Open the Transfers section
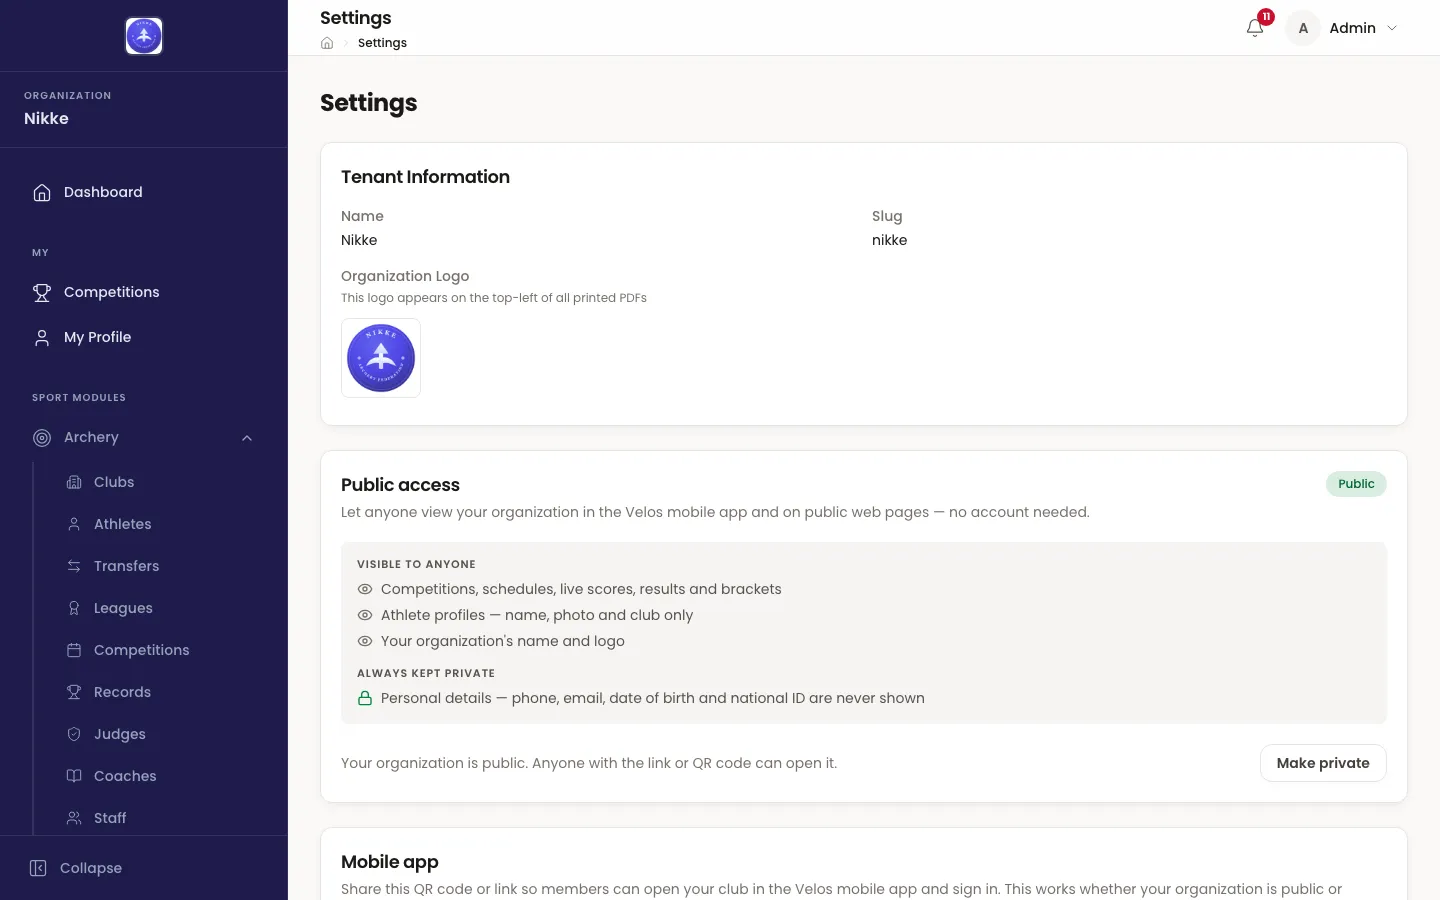The image size is (1440, 900). [x=160, y=566]
